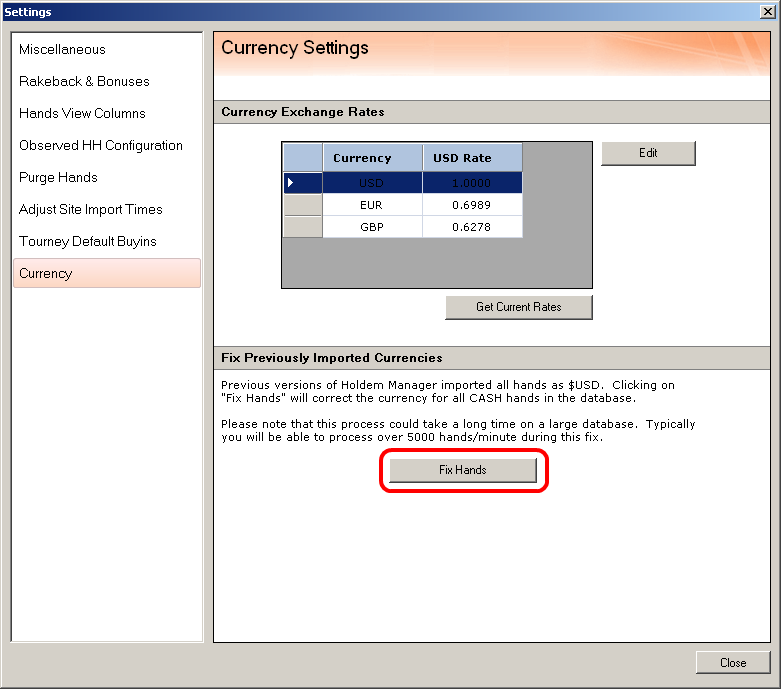Click the 0.6278 GBP rate cell
Screen dimensions: 781x689
pos(472,227)
